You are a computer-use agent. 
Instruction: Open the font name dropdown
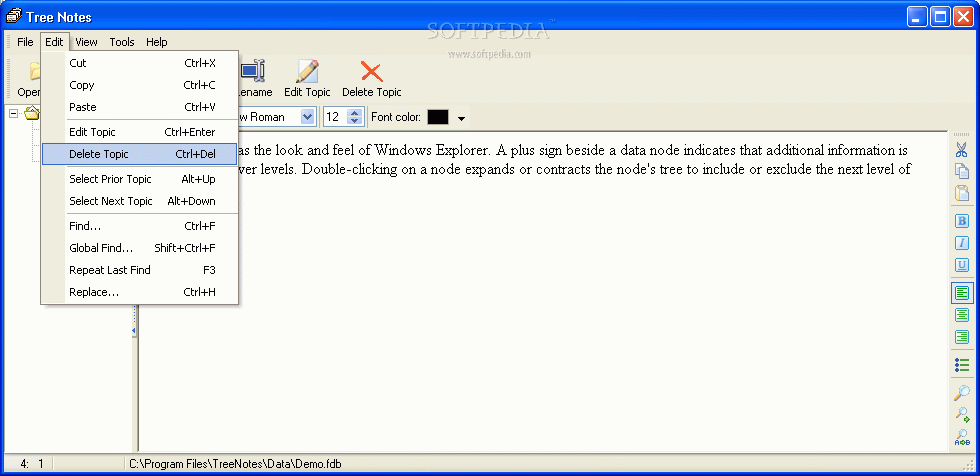pos(308,117)
